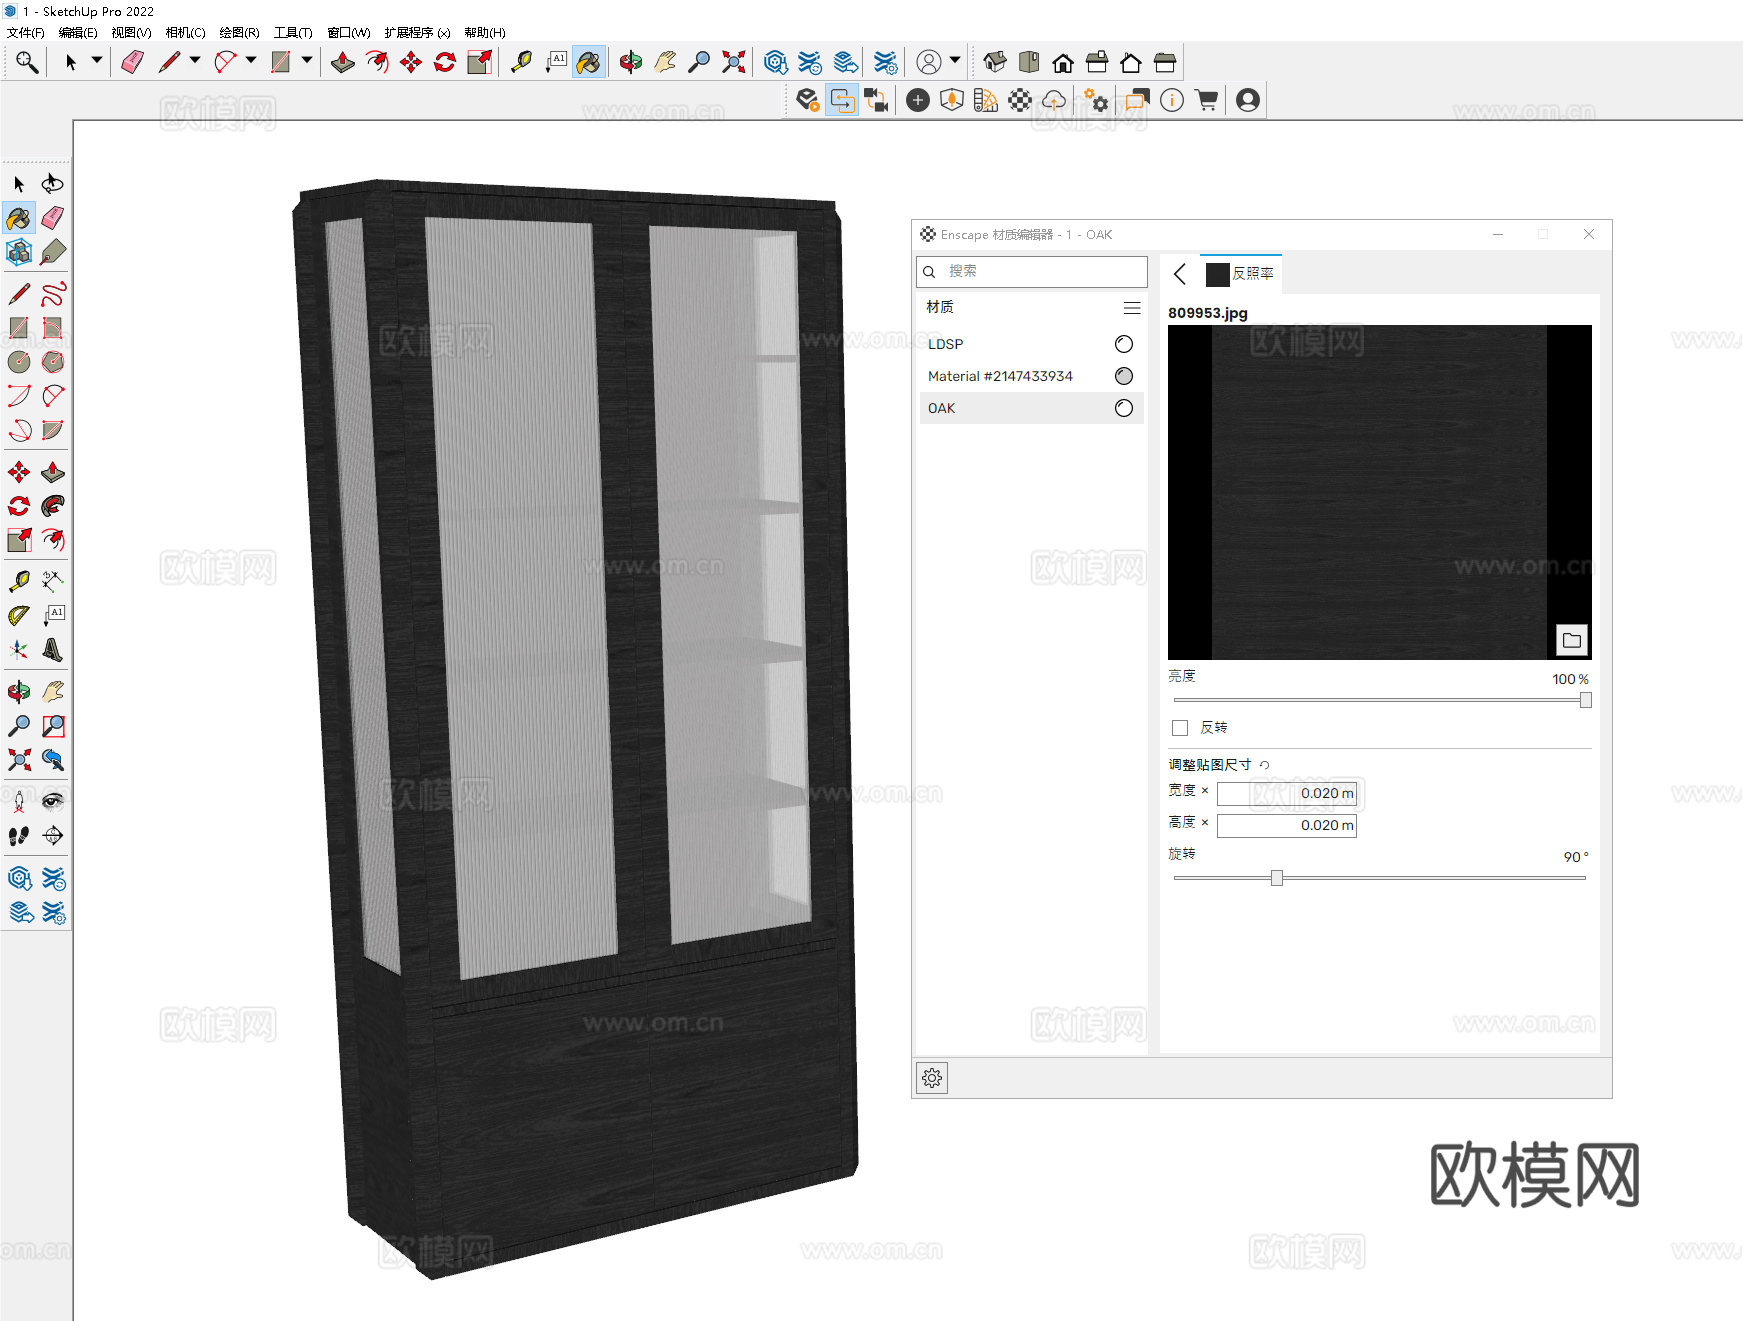Click the Zoom Extents icon in top toolbar

point(734,63)
